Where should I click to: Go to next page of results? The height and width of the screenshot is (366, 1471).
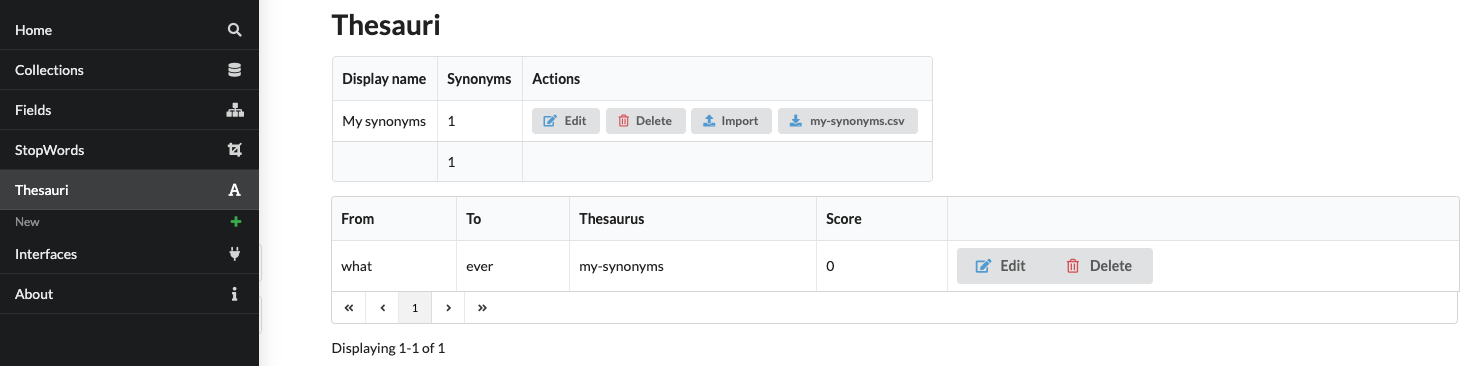click(448, 308)
